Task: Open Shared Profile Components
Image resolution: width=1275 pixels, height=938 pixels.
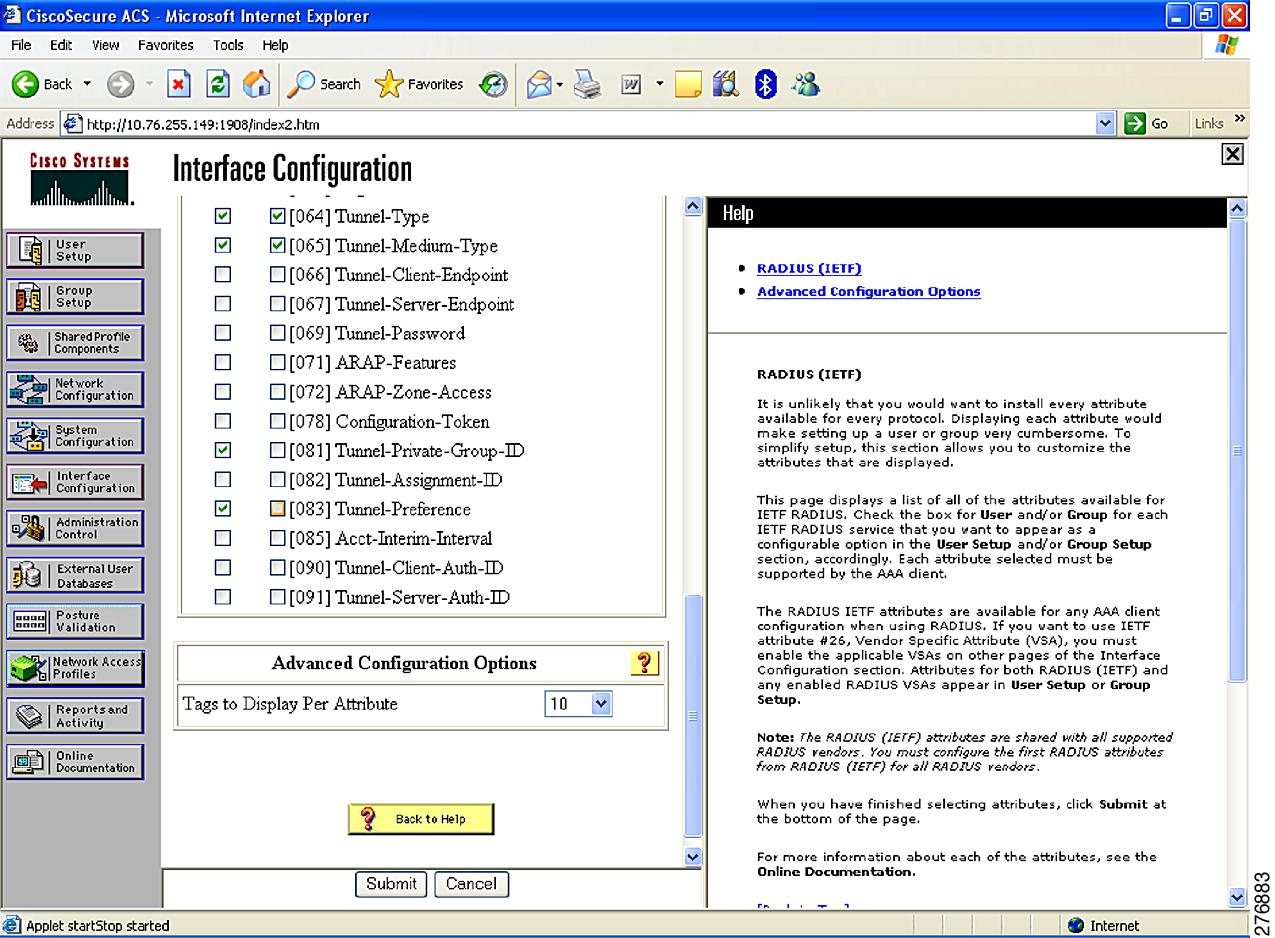Action: [x=75, y=343]
